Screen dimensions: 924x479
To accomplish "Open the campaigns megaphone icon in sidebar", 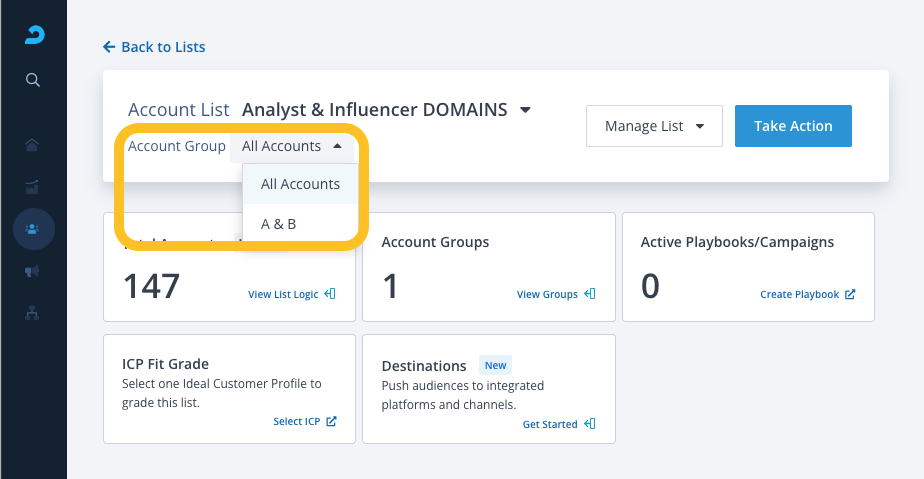I will (32, 271).
